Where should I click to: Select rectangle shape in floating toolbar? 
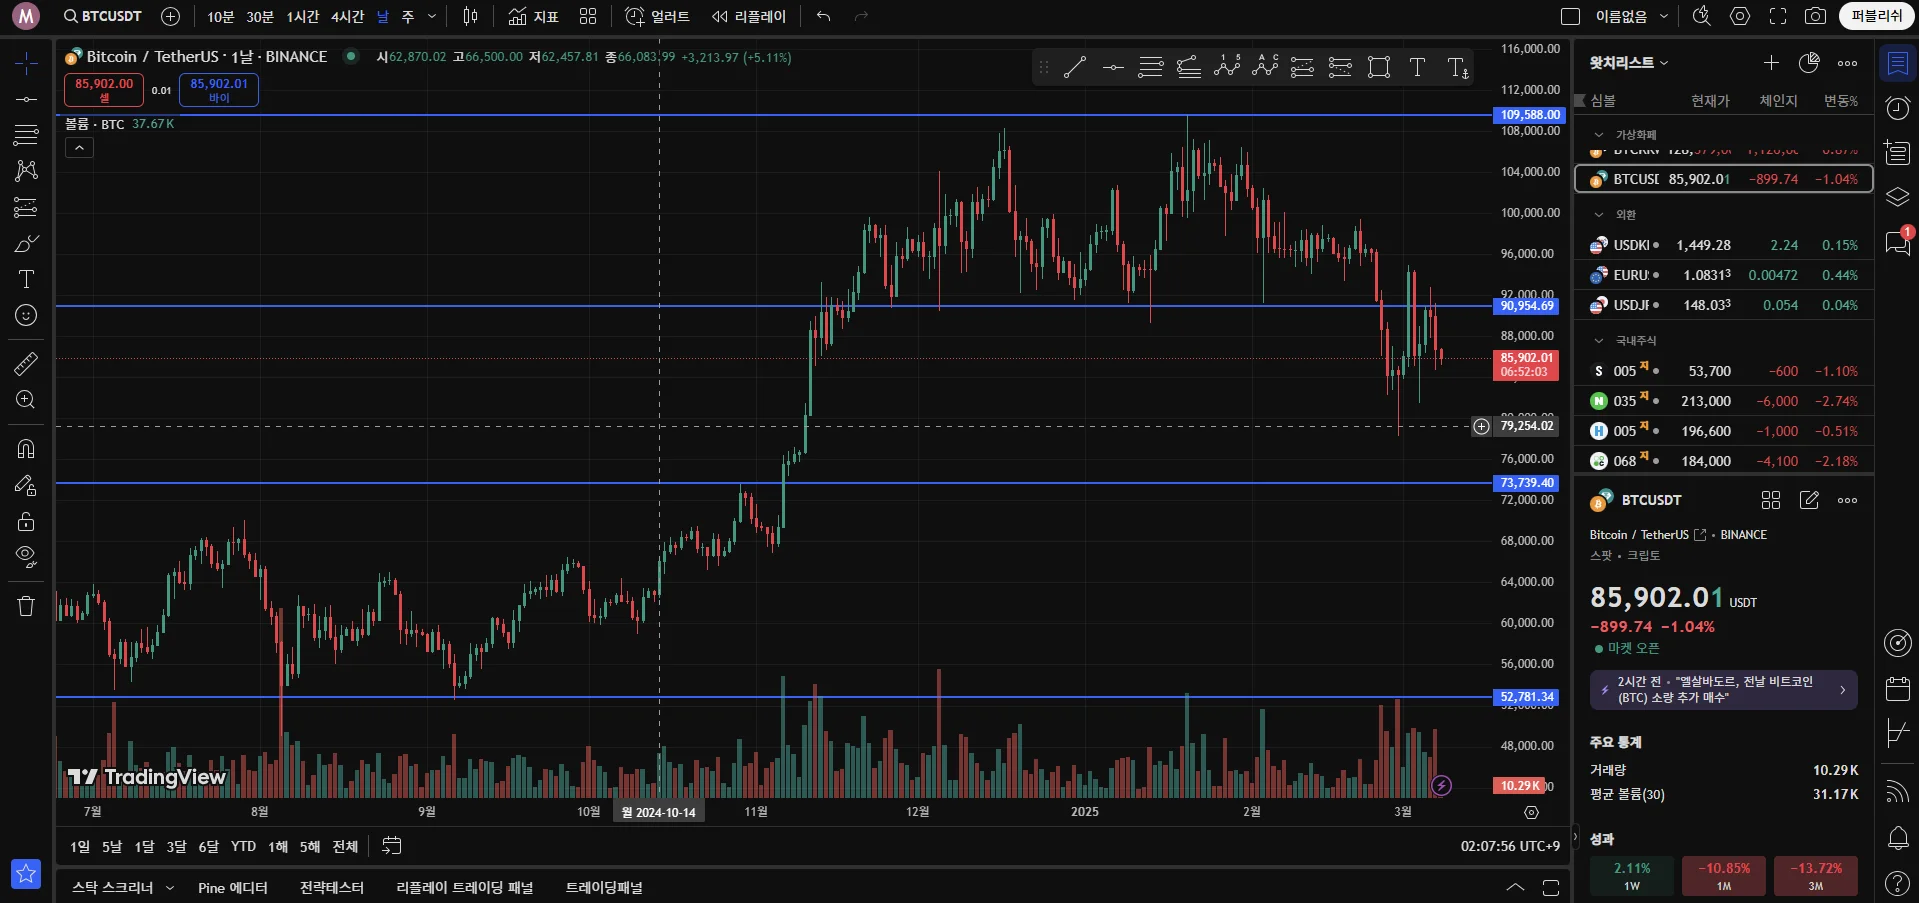tap(1379, 68)
